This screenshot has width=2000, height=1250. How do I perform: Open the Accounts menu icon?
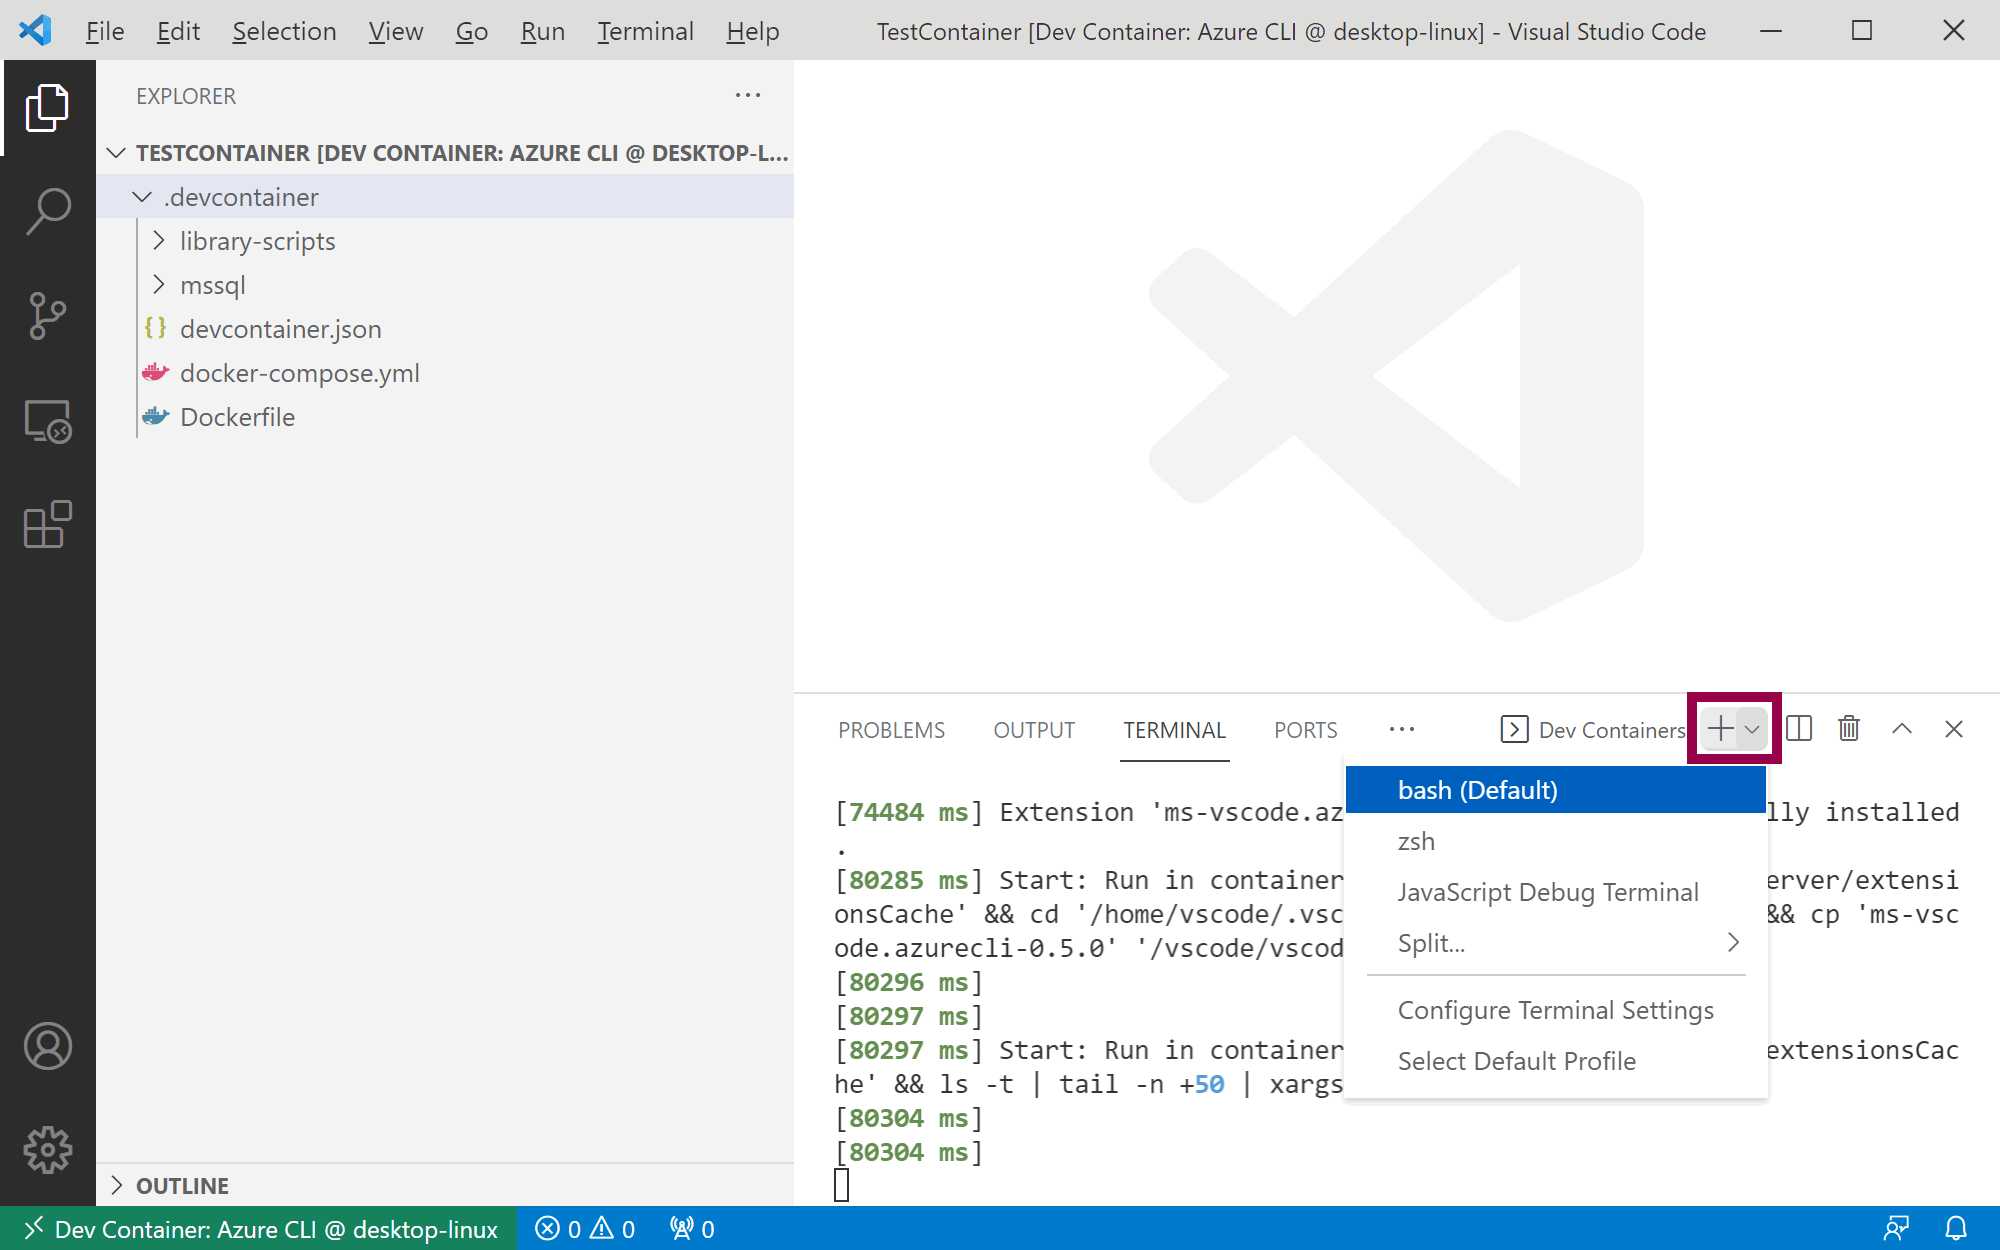[x=47, y=1046]
